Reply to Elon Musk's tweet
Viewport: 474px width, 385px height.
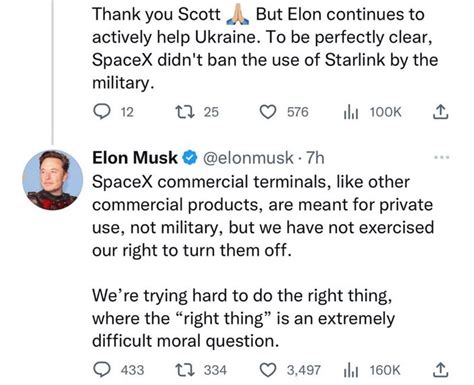[101, 370]
